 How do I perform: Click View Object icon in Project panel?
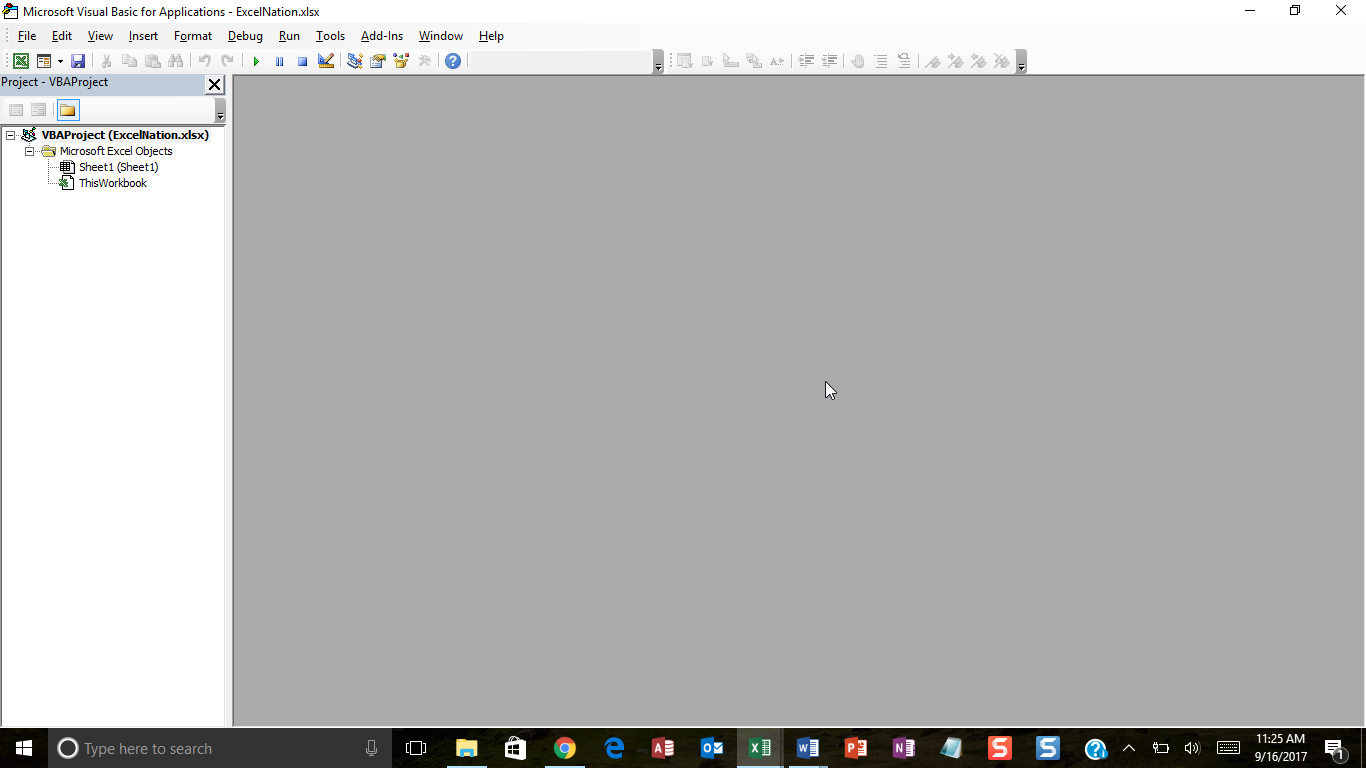click(x=38, y=110)
